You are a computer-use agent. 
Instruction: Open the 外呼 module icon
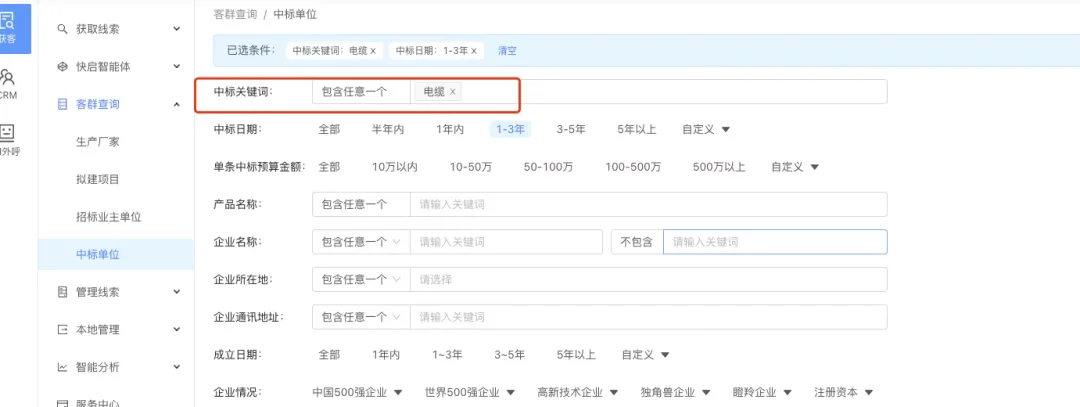coord(7,133)
